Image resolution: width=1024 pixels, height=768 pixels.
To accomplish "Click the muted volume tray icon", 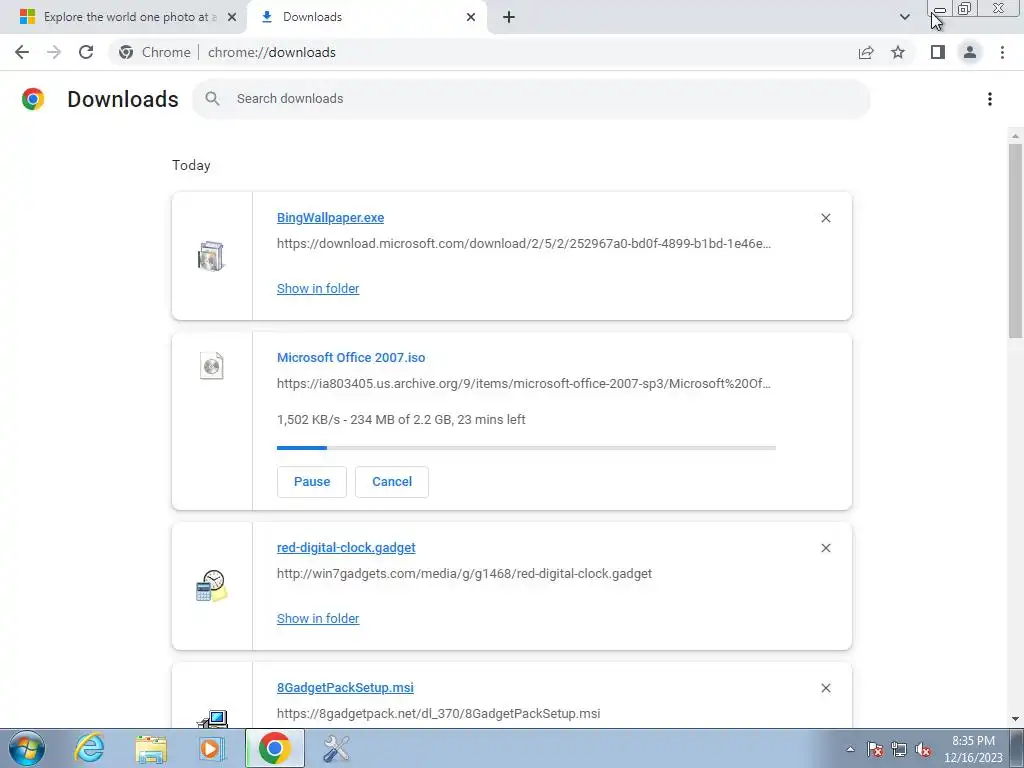I will point(923,750).
